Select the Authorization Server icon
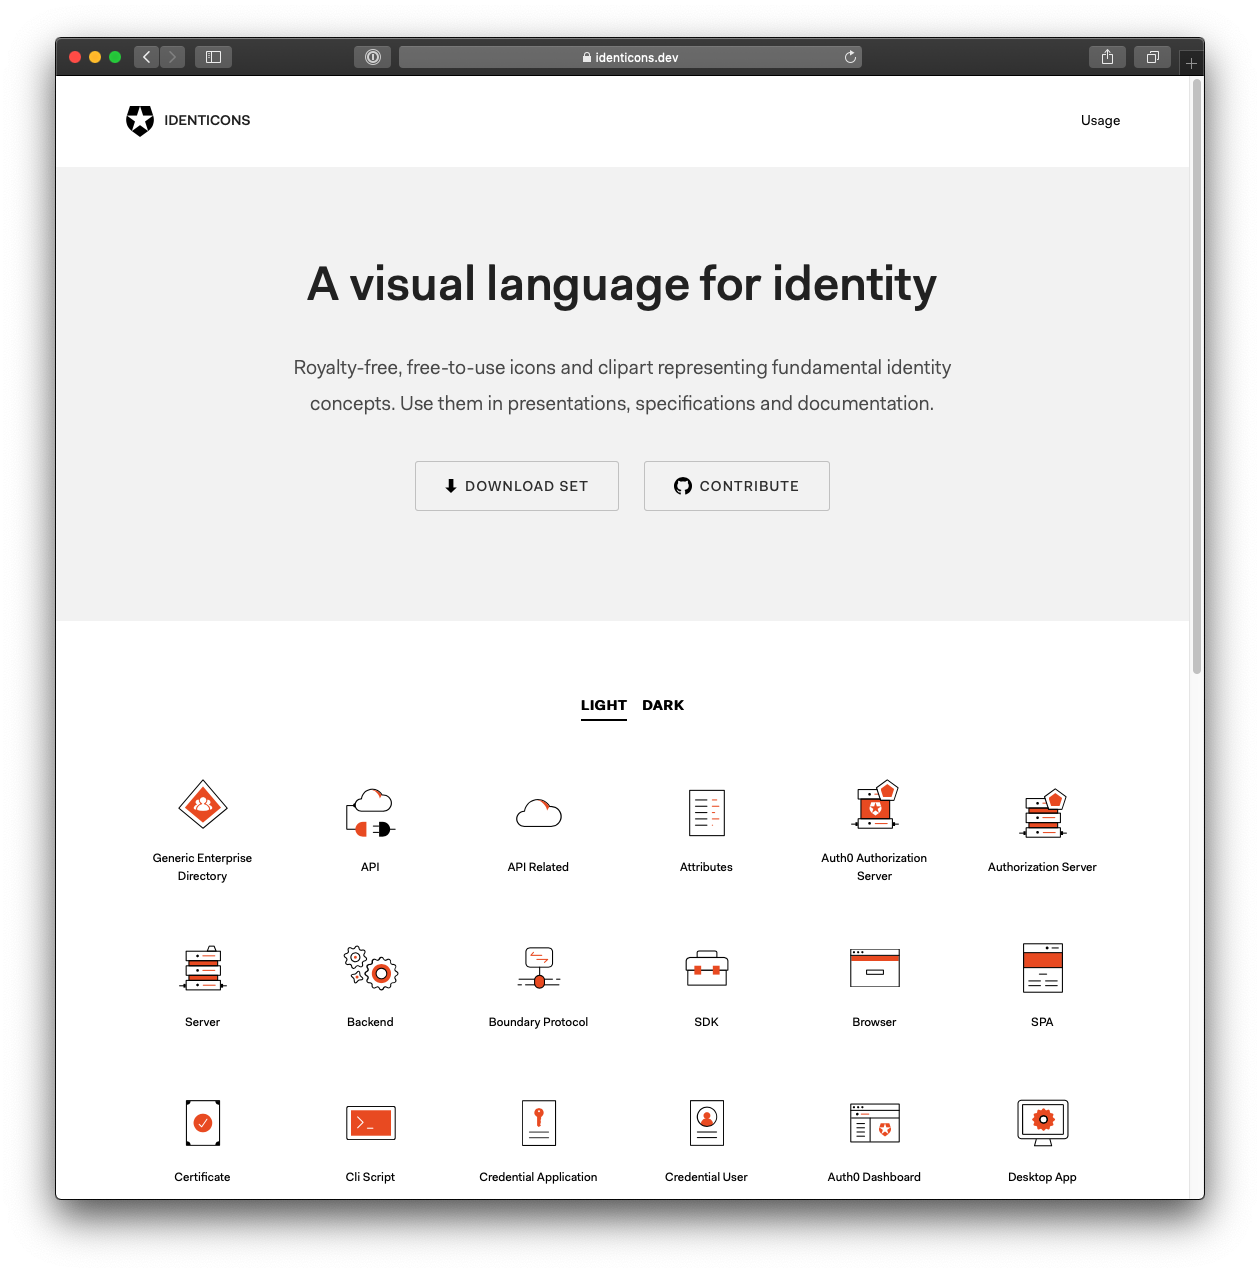The image size is (1260, 1273). pyautogui.click(x=1044, y=813)
